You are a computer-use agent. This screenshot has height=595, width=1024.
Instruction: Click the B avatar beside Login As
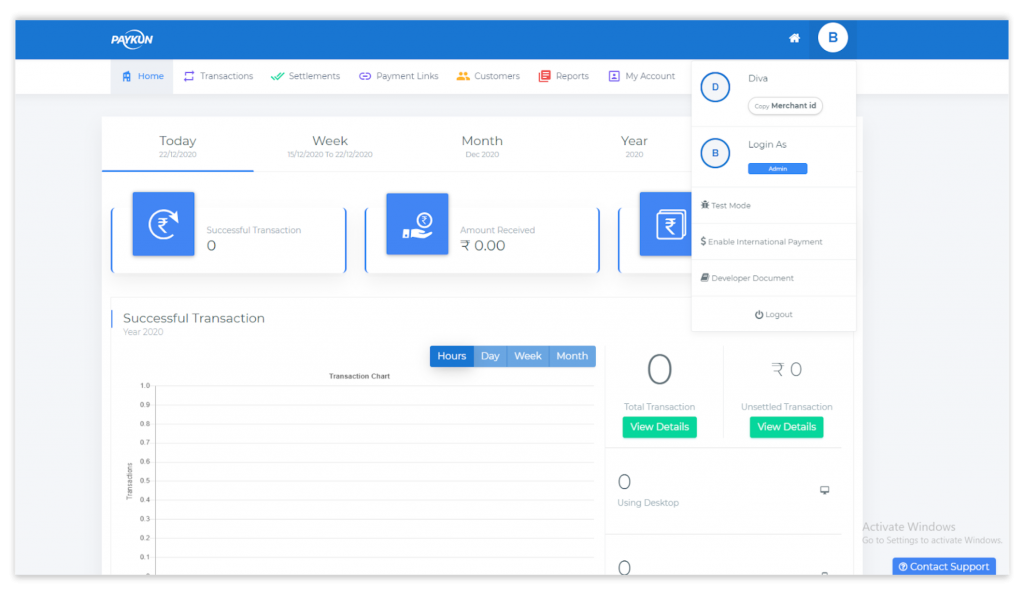(715, 153)
